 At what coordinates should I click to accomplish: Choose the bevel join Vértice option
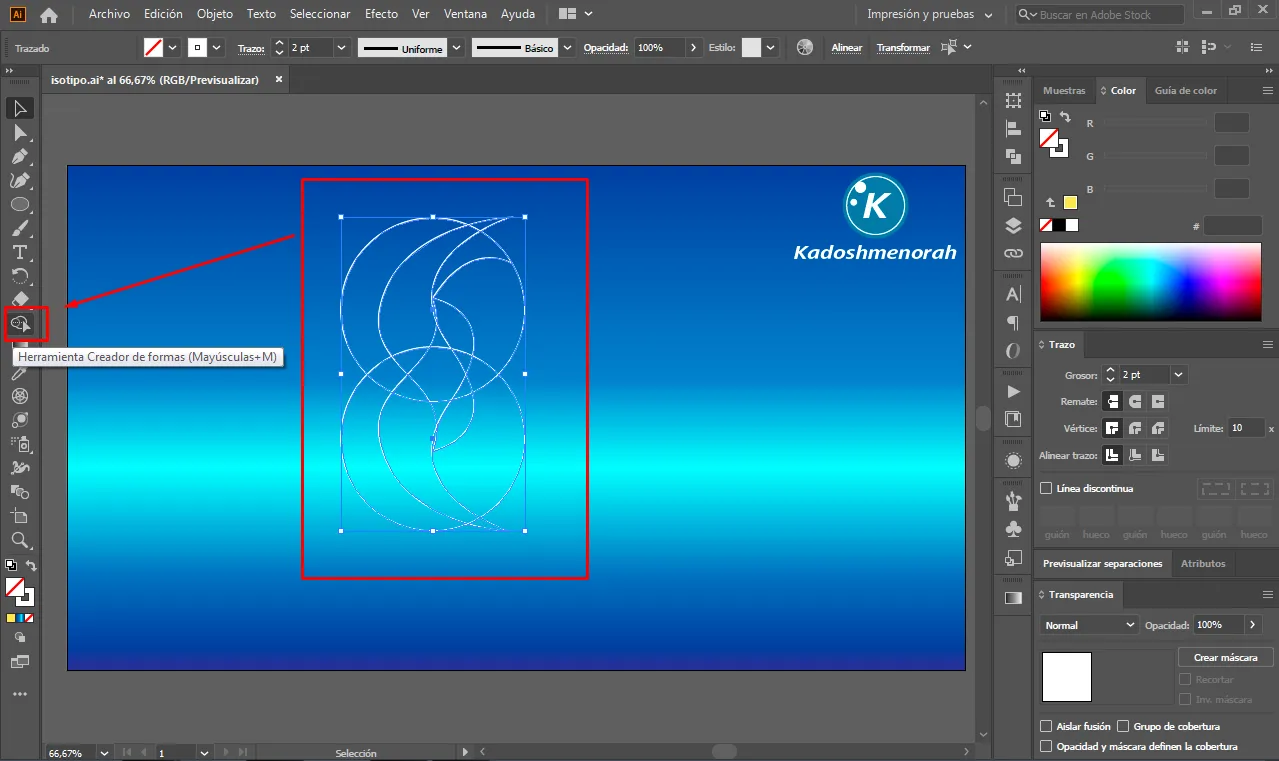(x=1158, y=428)
